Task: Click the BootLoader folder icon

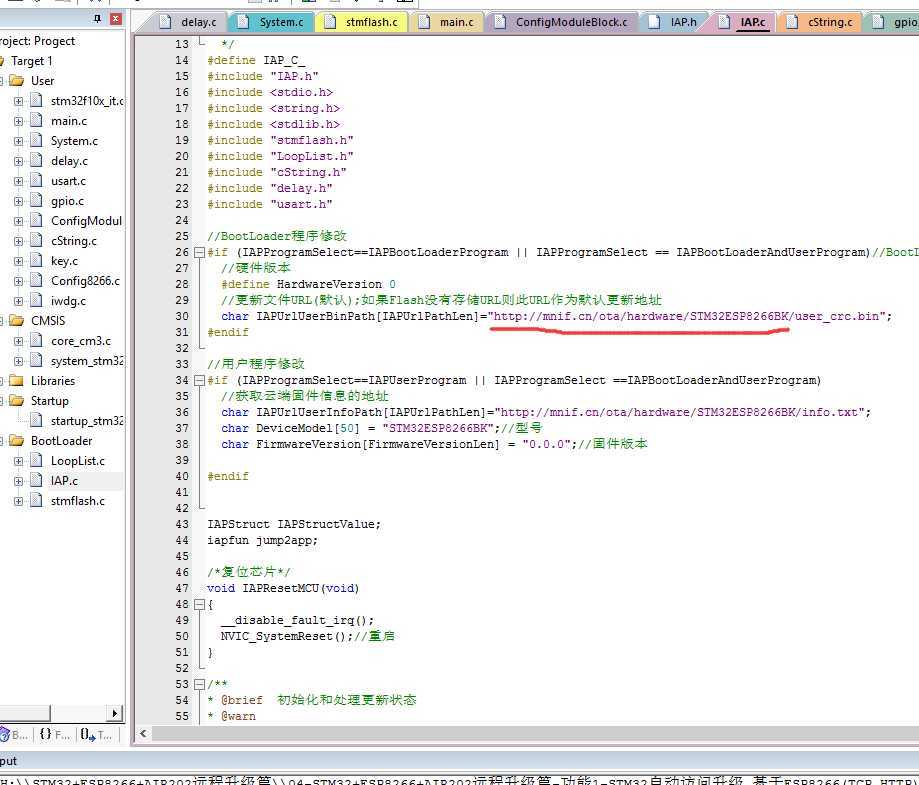Action: point(16,440)
